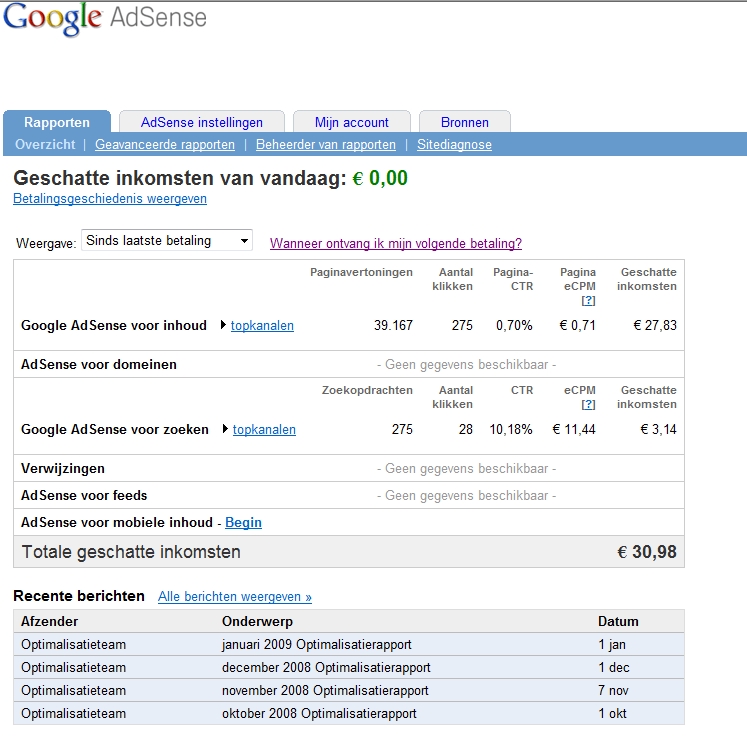Click the Afzender column header

pyautogui.click(x=50, y=621)
